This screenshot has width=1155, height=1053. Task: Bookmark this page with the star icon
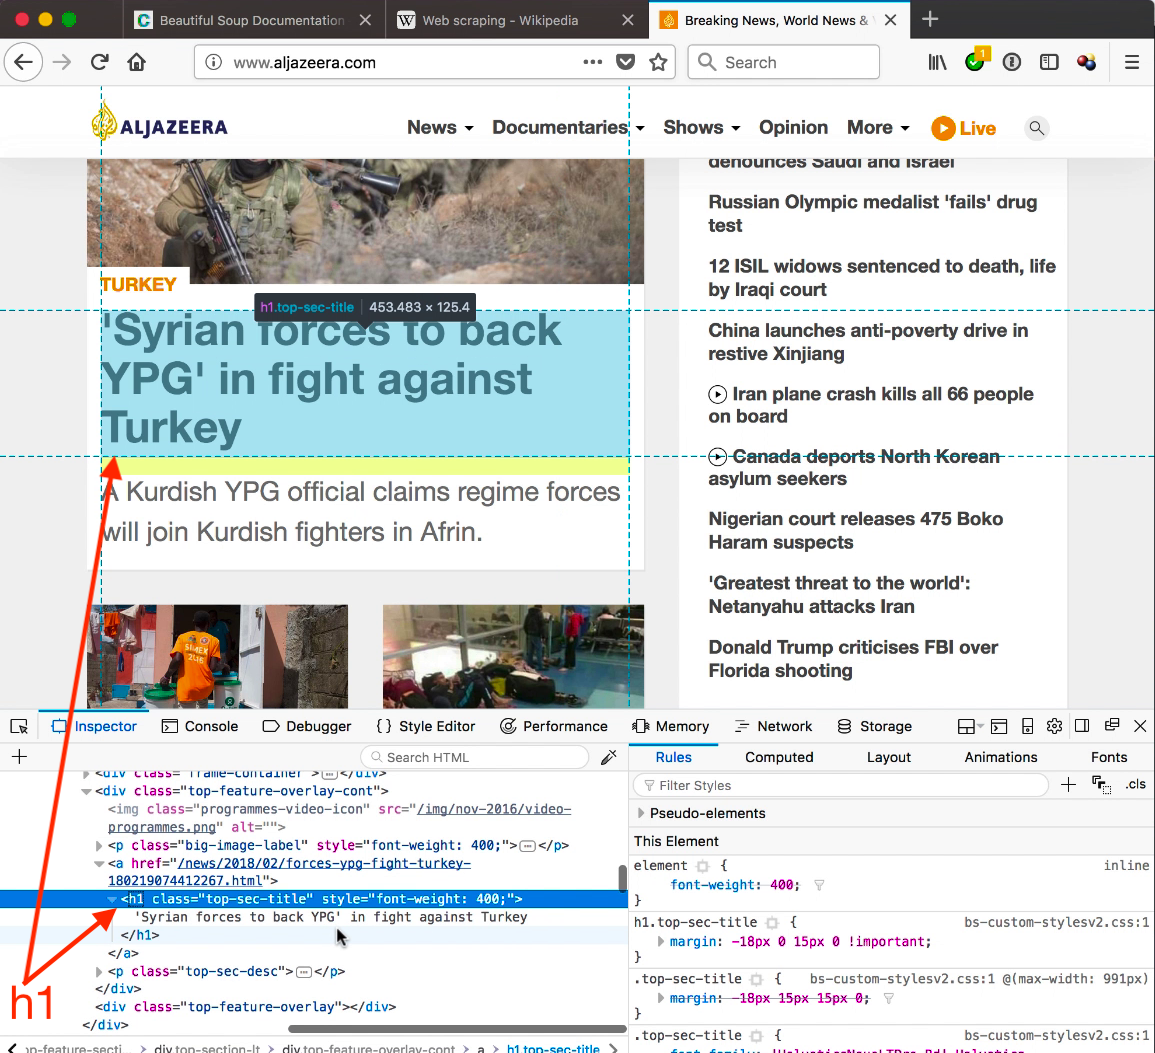(658, 62)
